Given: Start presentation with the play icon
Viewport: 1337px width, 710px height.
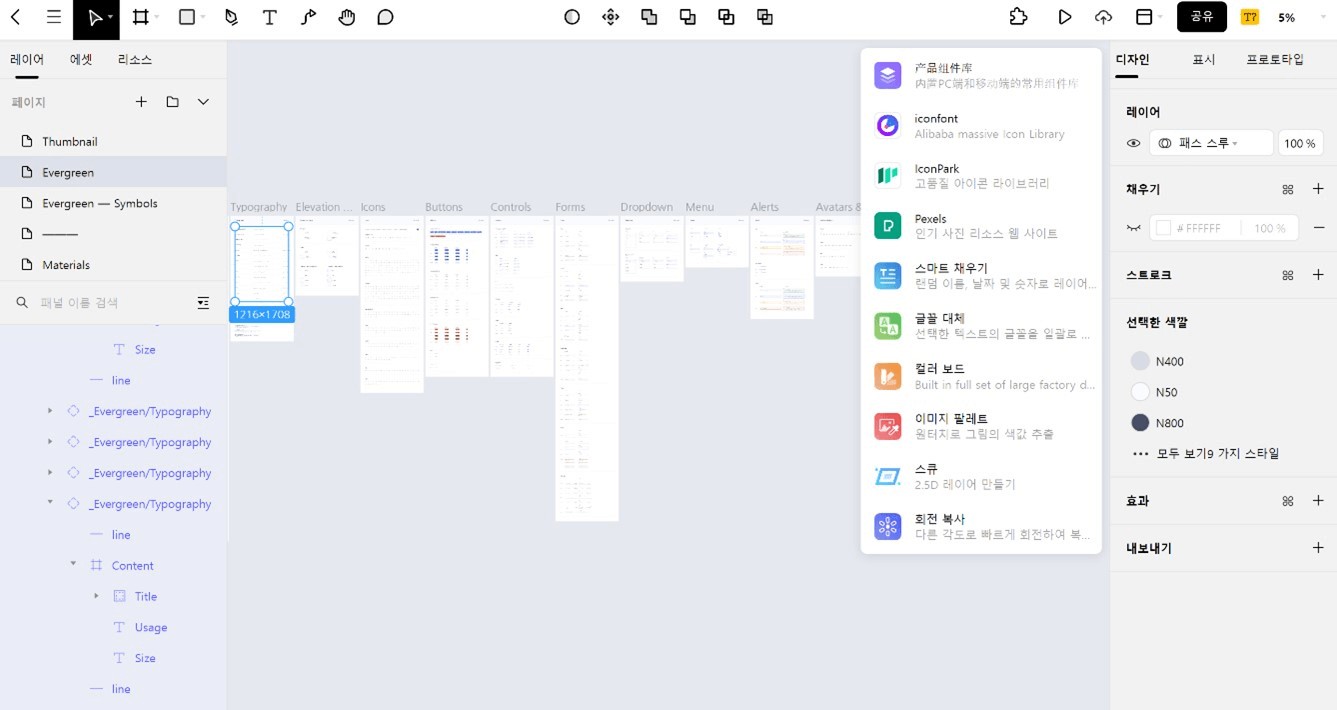Looking at the screenshot, I should coord(1065,17).
